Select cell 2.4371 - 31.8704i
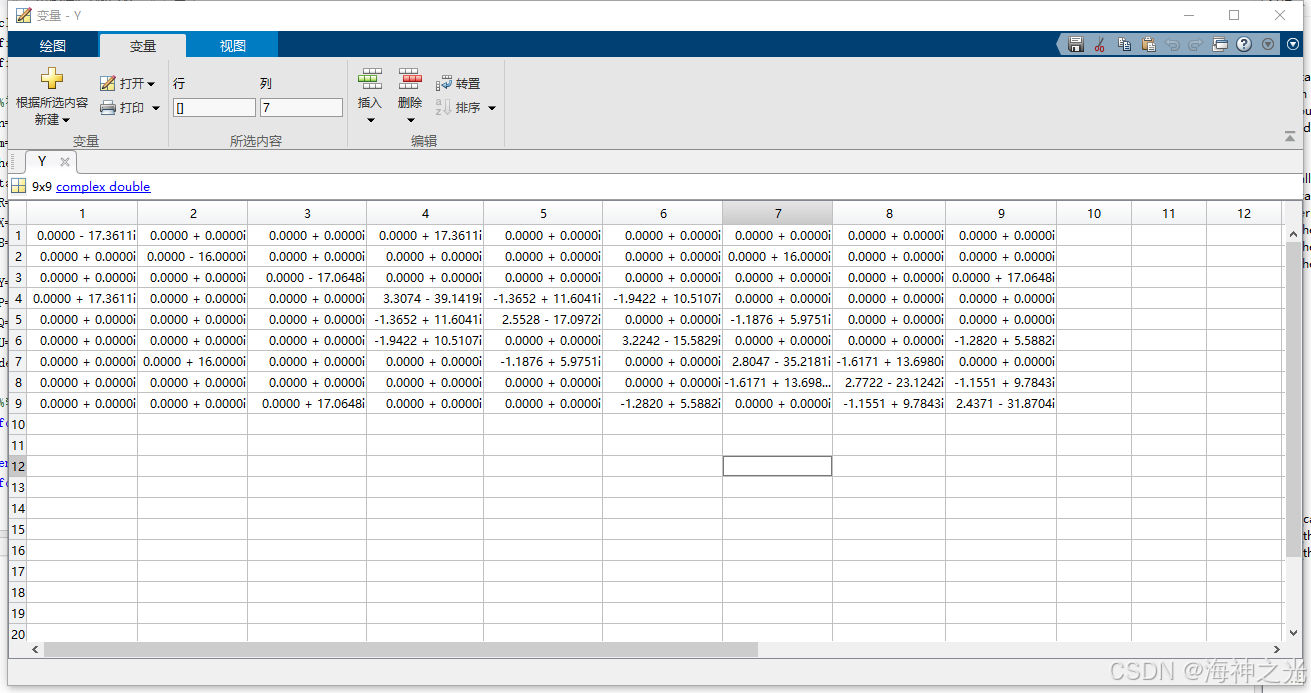 1001,403
